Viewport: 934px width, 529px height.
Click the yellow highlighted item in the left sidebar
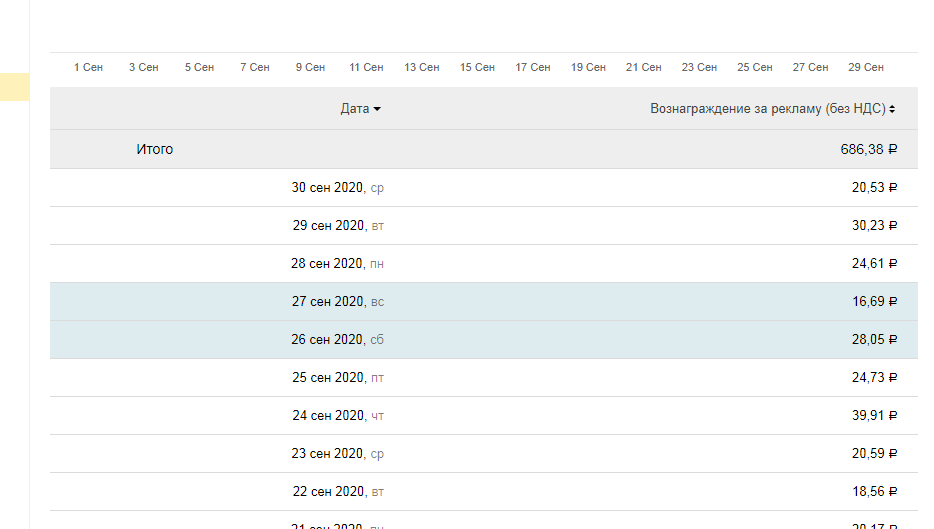14,87
